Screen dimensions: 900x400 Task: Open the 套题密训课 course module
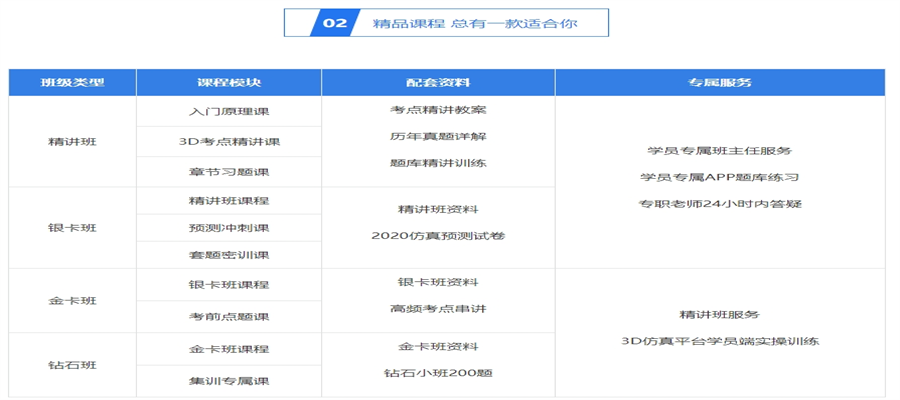click(229, 255)
